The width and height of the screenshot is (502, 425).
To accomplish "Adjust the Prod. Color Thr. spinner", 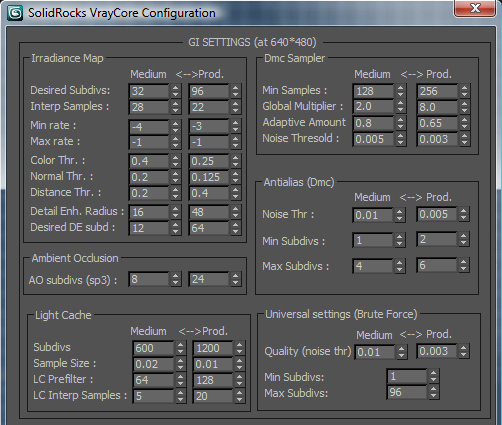I will [235, 161].
